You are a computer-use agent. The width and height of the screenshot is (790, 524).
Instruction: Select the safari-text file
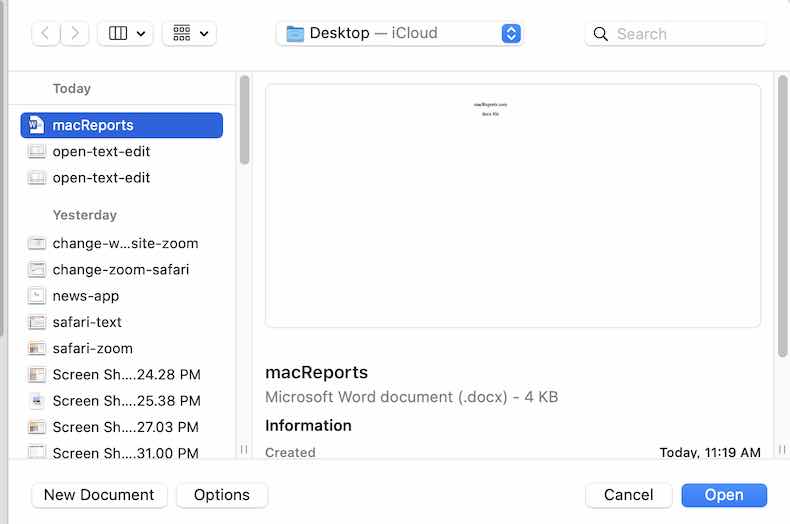tap(121, 322)
